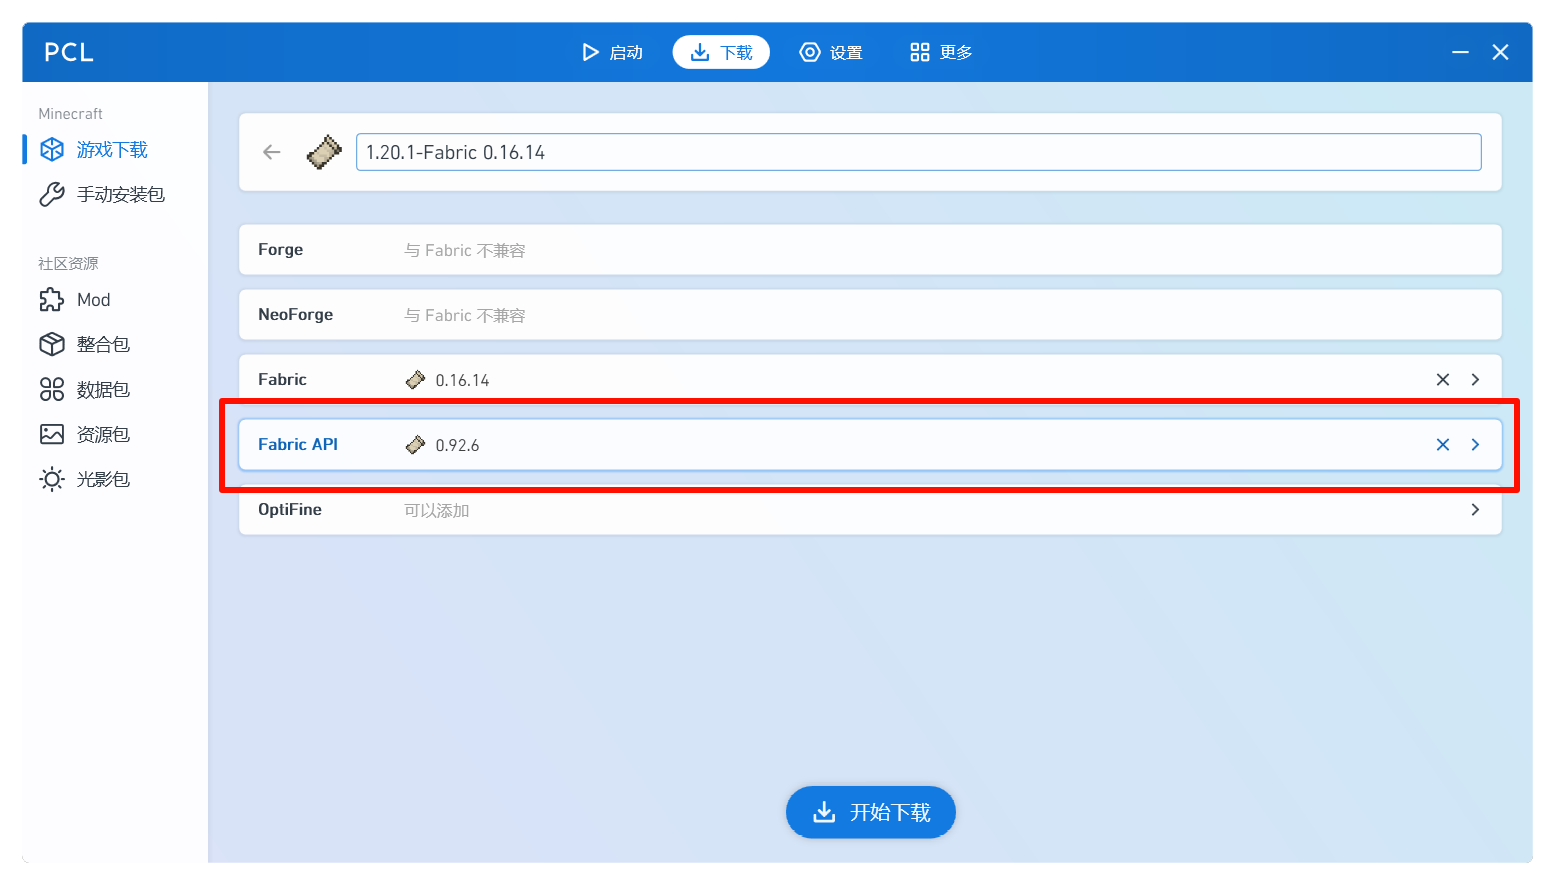Expand the OptiFine row chevron
Screen dimensions: 1556x886
tap(1475, 510)
